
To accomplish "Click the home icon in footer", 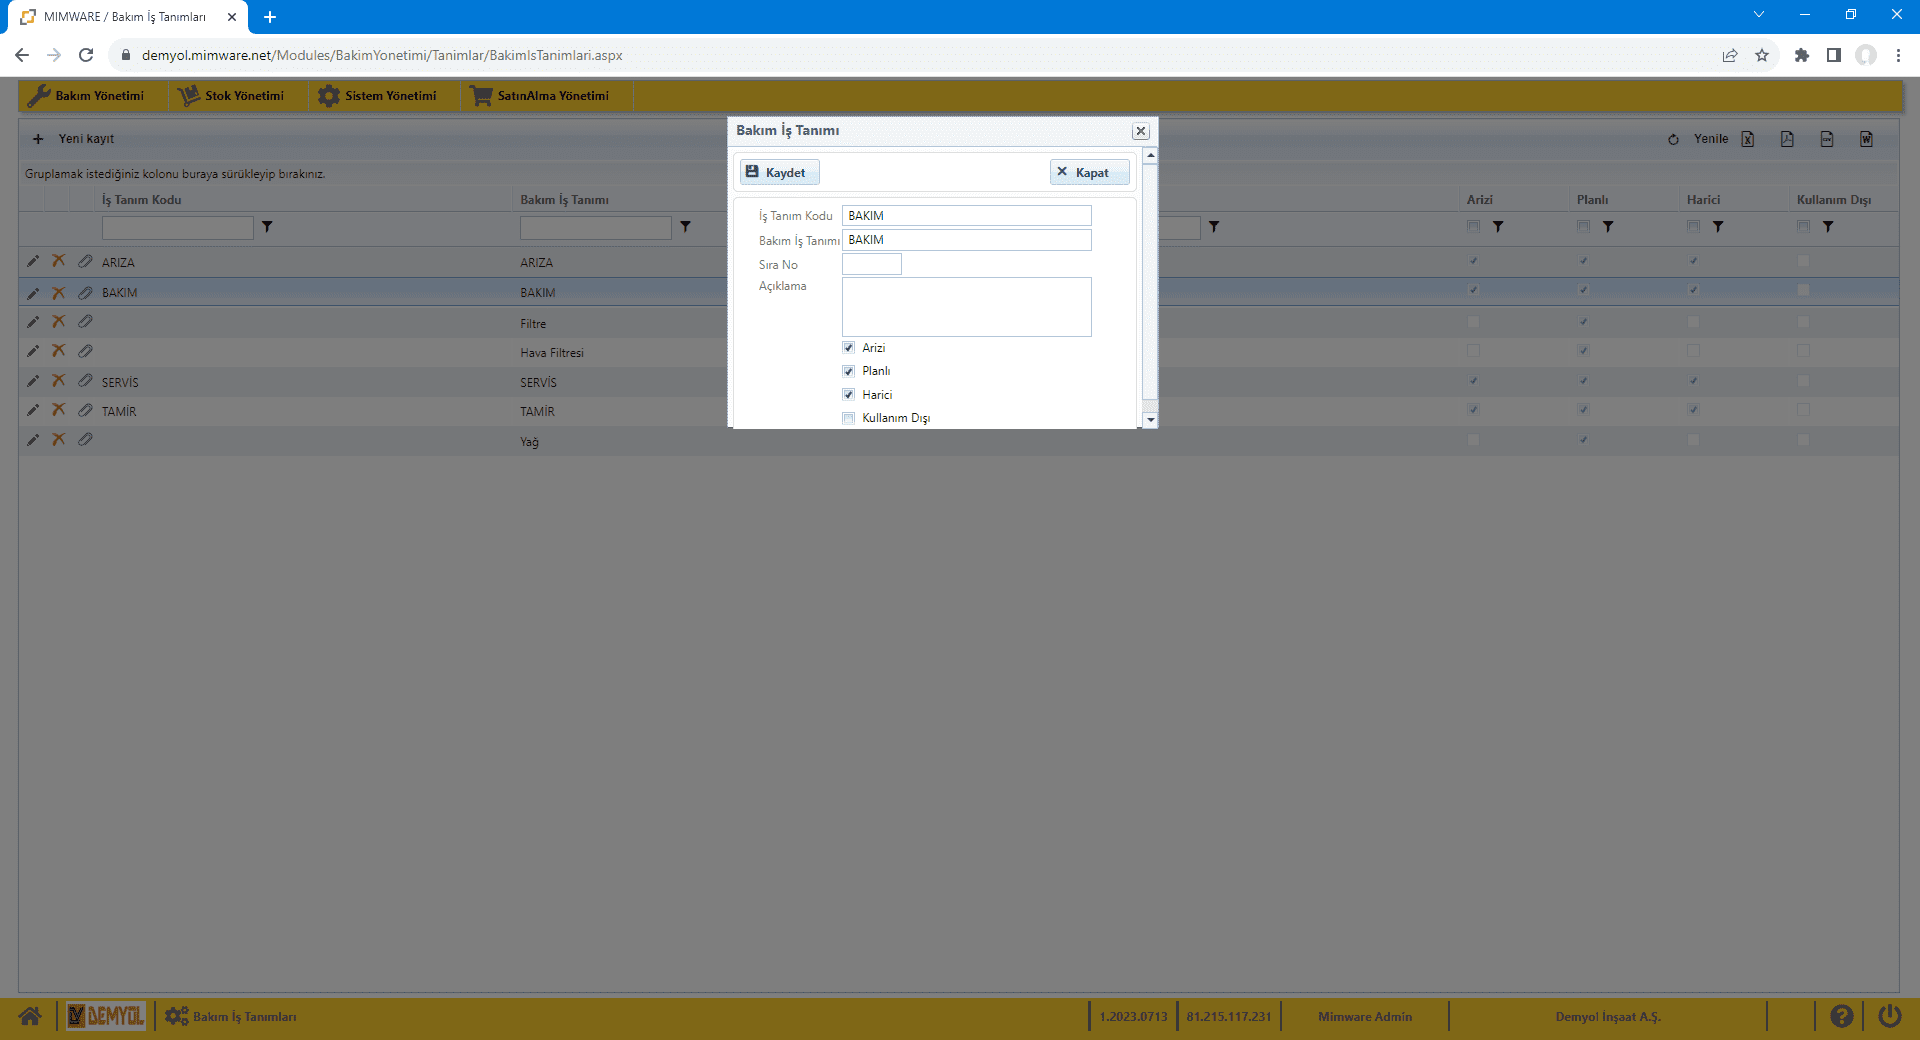I will (x=30, y=1016).
